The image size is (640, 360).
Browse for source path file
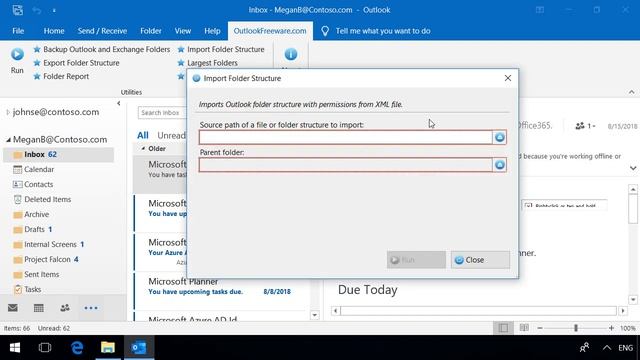click(500, 138)
